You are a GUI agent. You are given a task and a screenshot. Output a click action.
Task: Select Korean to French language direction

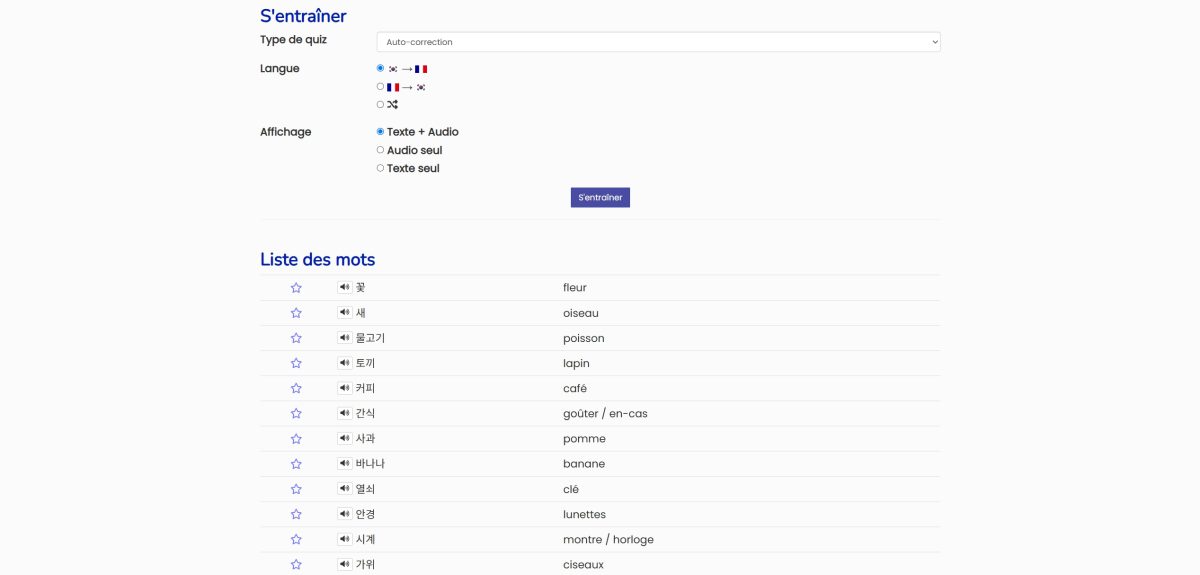(x=380, y=68)
